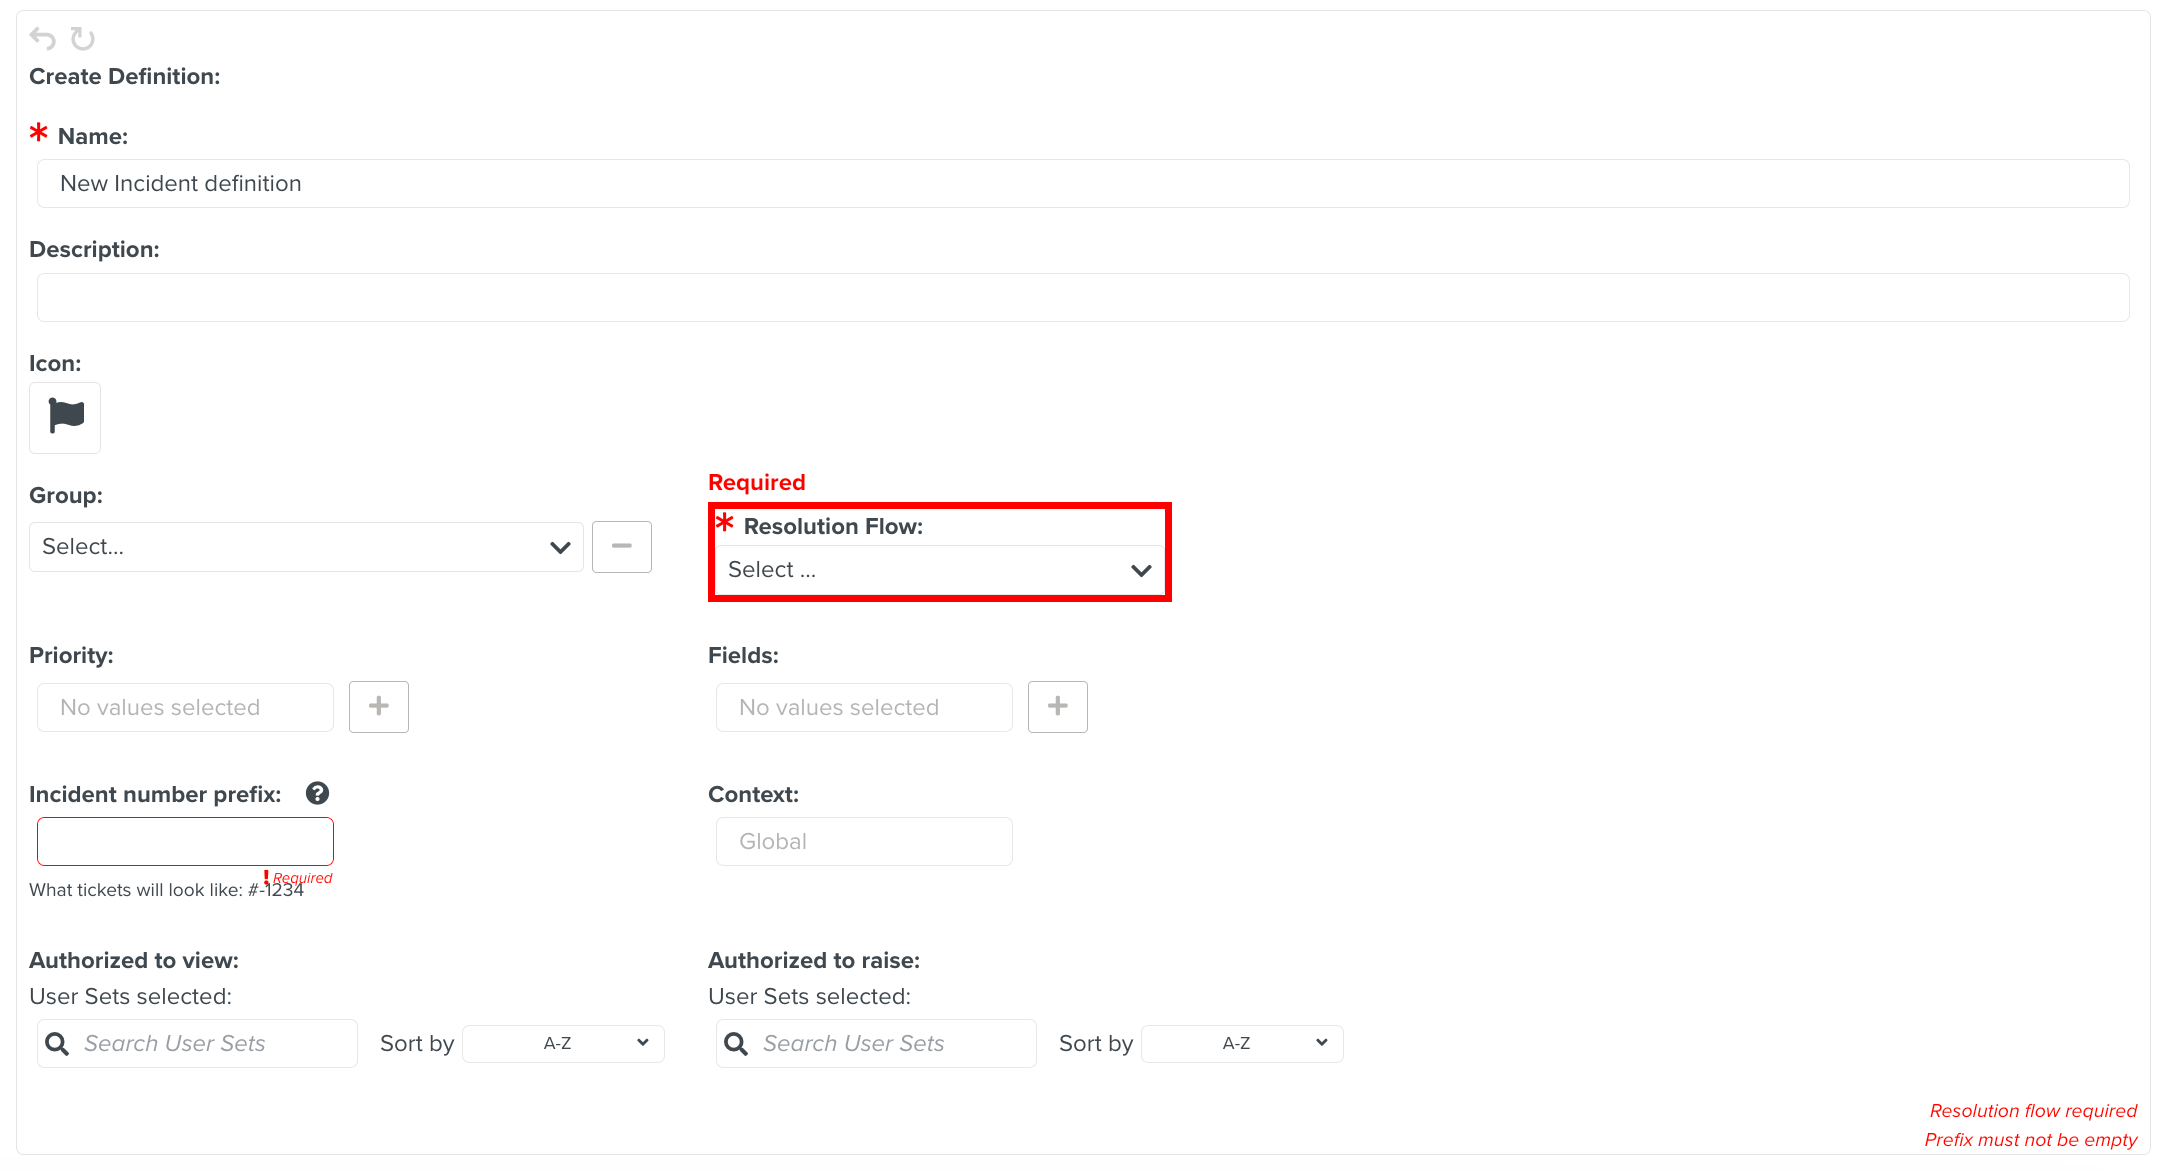Click into the Name text field

point(1082,183)
